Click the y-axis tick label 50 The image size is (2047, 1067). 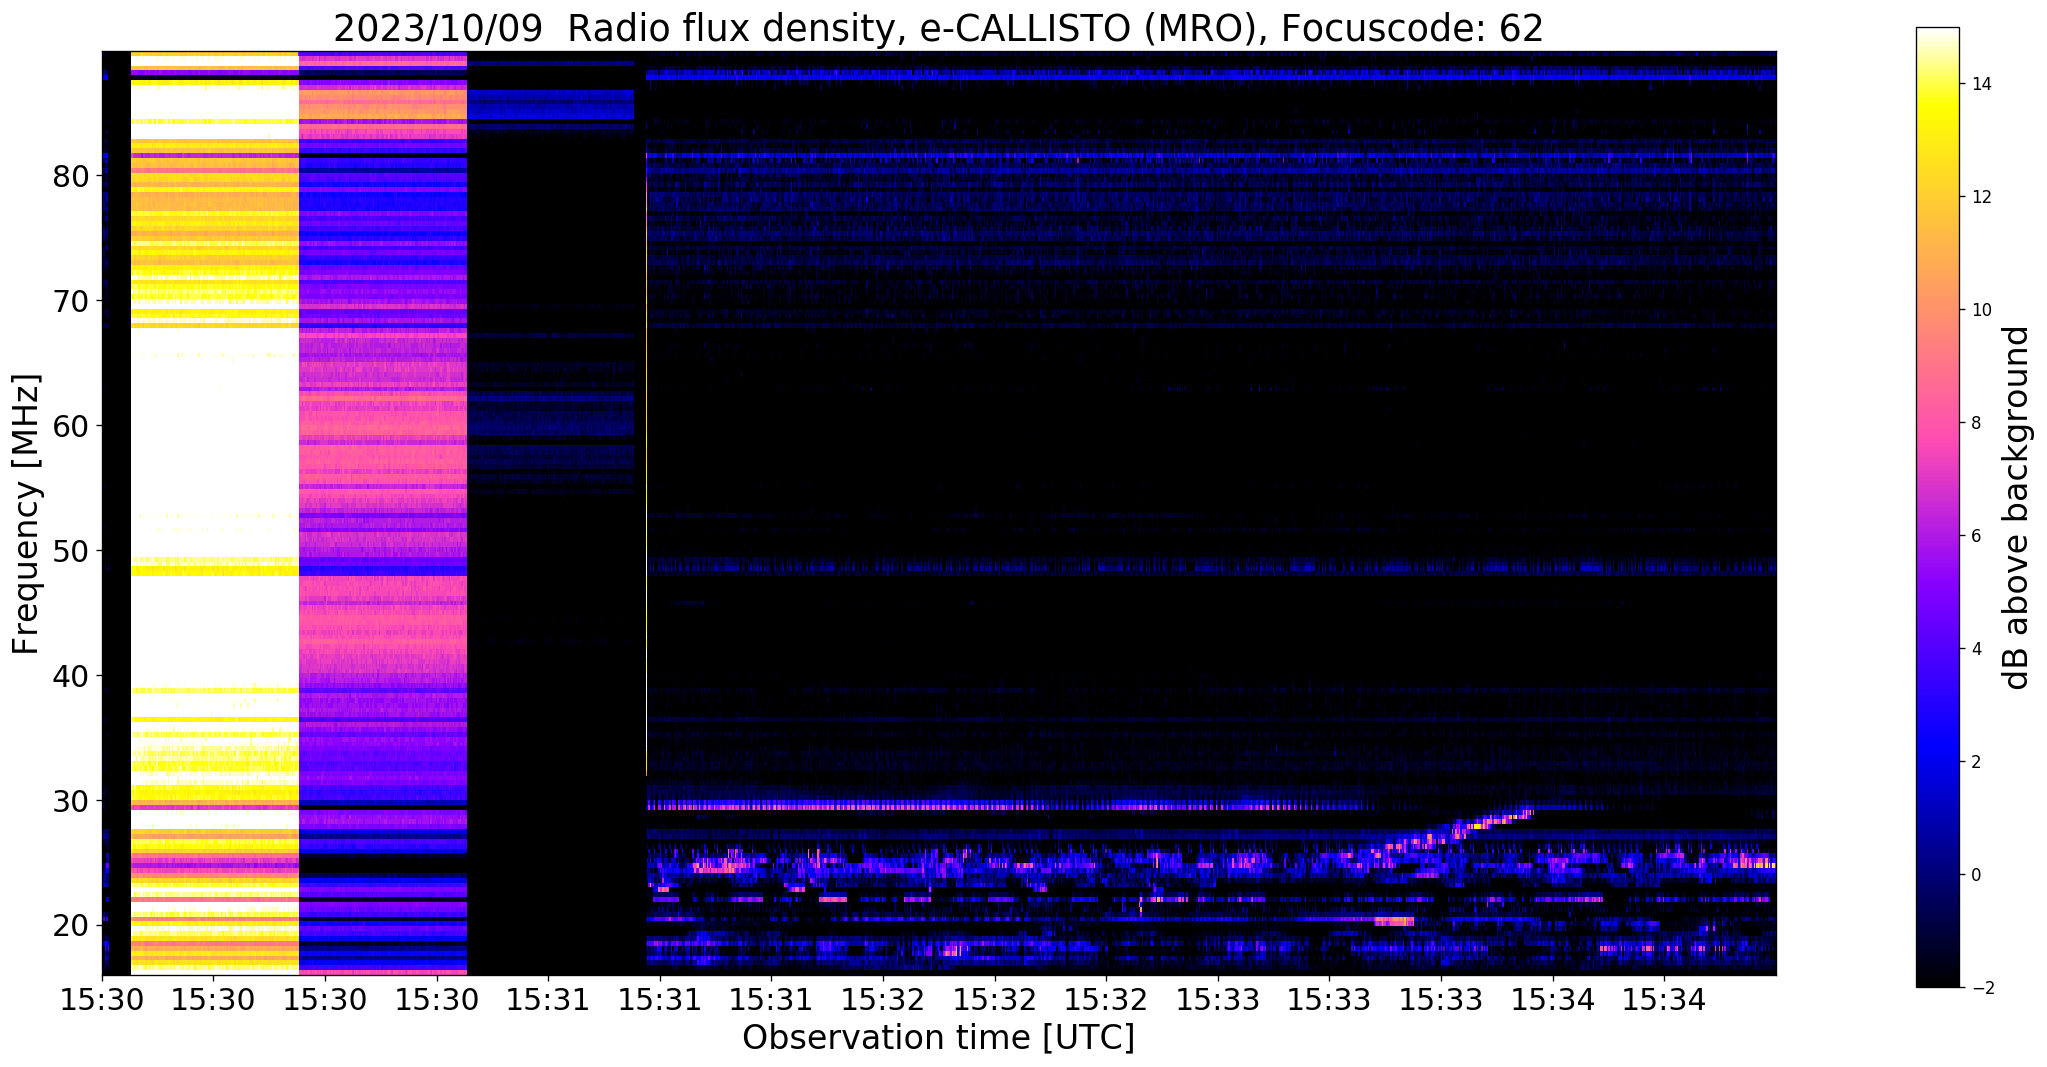[72, 551]
